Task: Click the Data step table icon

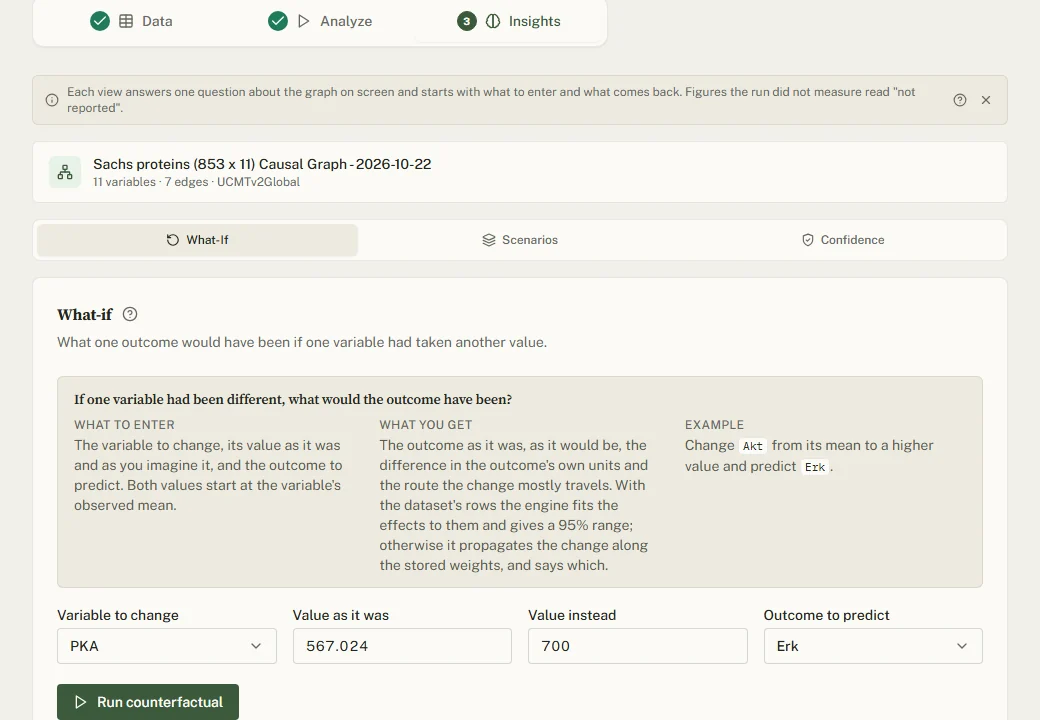Action: 126,21
